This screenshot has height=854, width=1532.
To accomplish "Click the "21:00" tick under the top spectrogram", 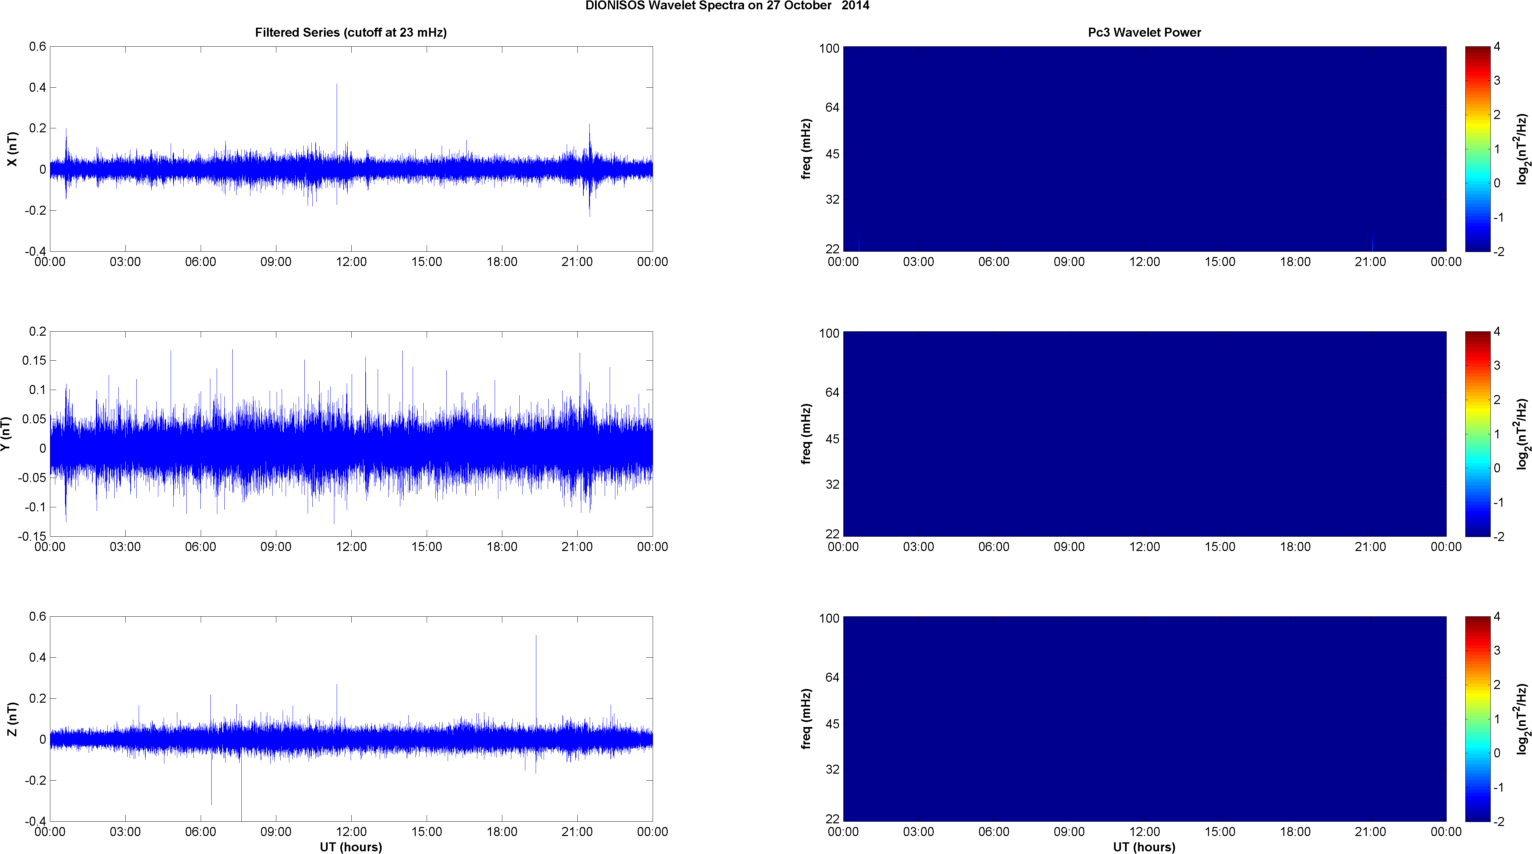I will click(1371, 262).
